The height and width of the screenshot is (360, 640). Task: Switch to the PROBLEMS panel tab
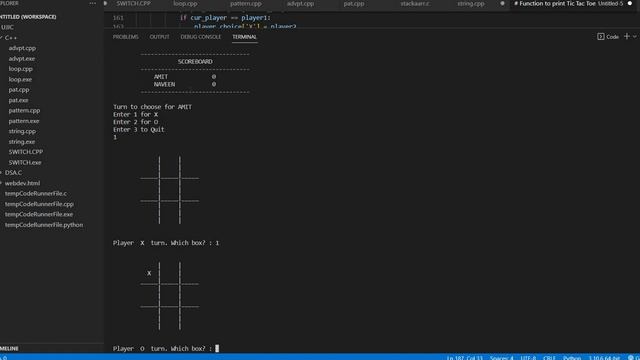coord(126,37)
